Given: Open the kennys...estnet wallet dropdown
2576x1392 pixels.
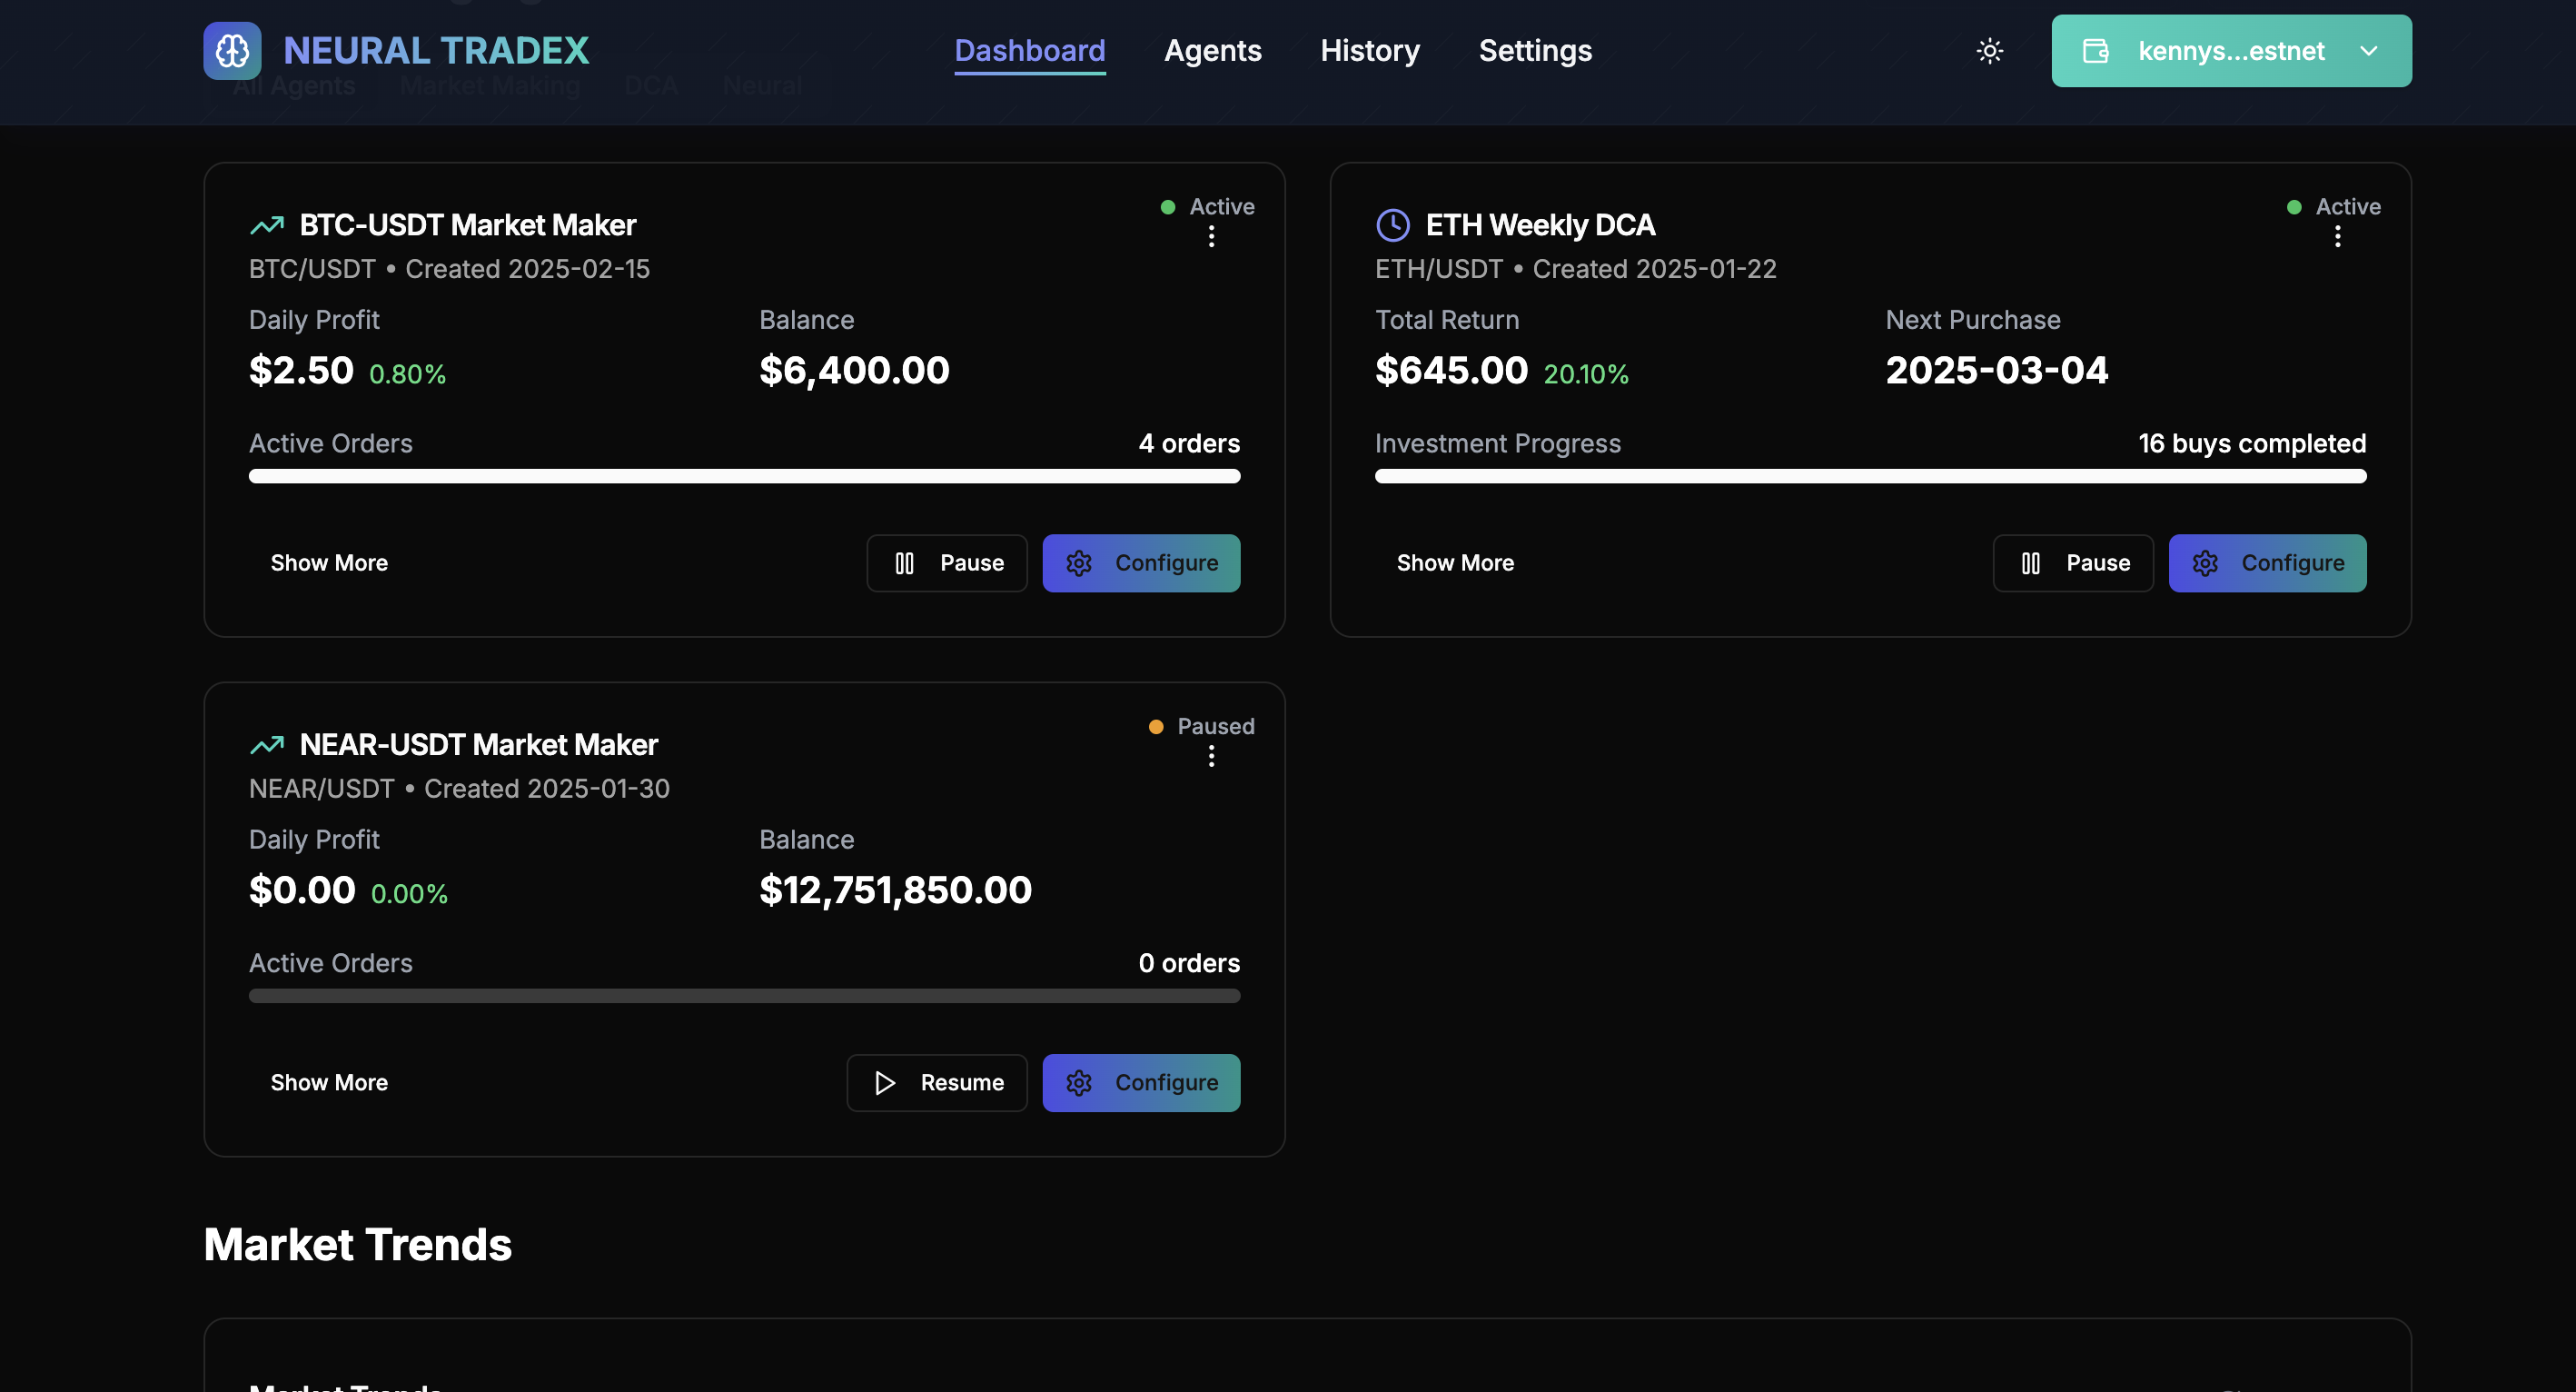Looking at the screenshot, I should click(2230, 51).
